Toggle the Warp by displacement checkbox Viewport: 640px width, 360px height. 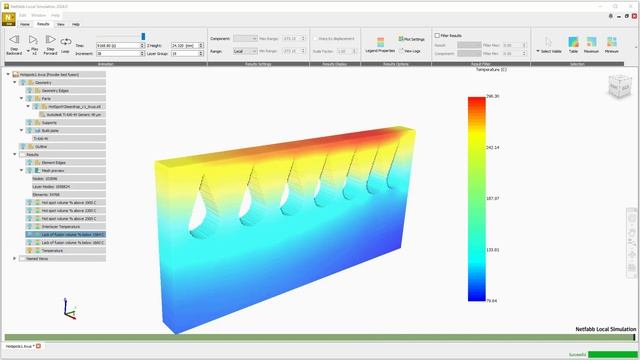click(x=315, y=38)
